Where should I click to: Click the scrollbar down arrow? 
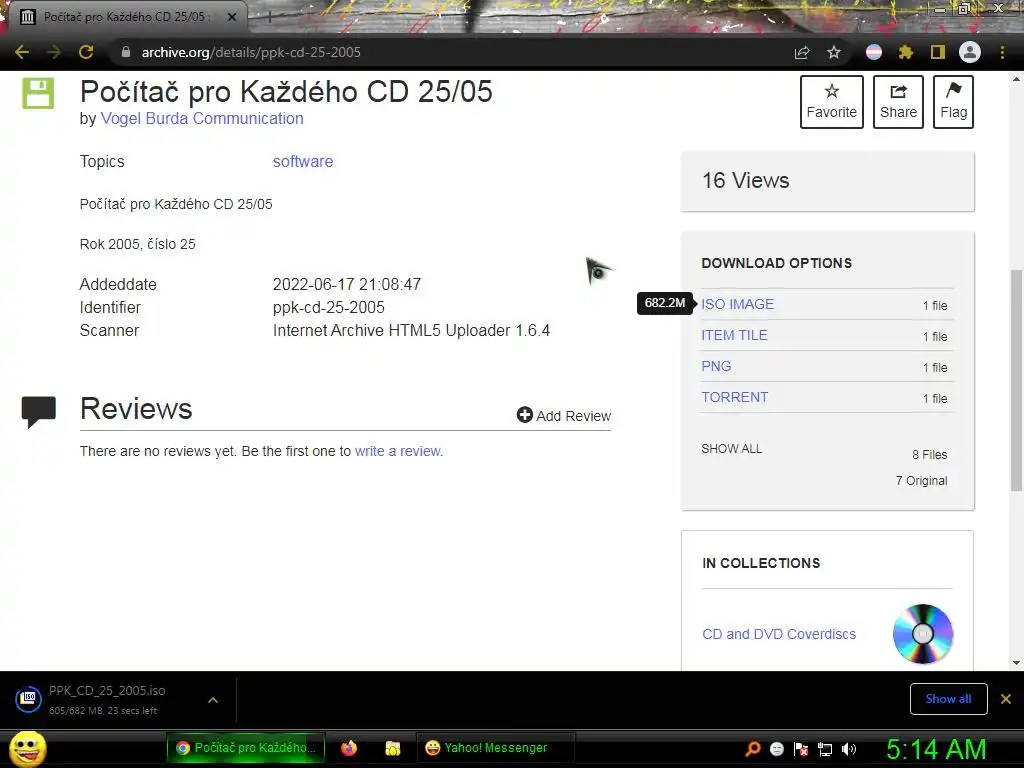tap(1016, 663)
